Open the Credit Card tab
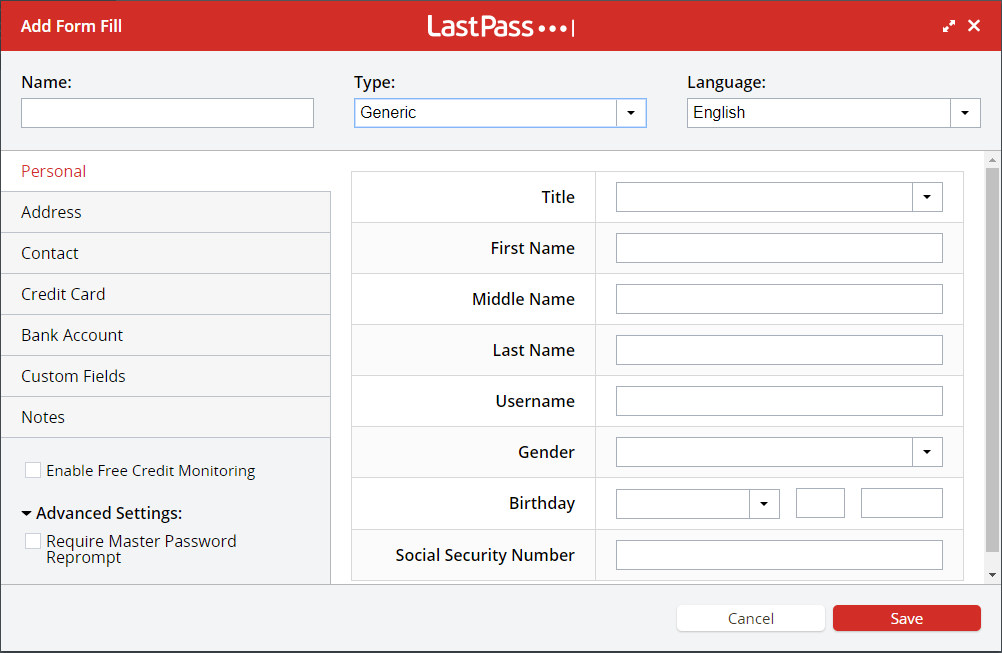 (x=63, y=294)
